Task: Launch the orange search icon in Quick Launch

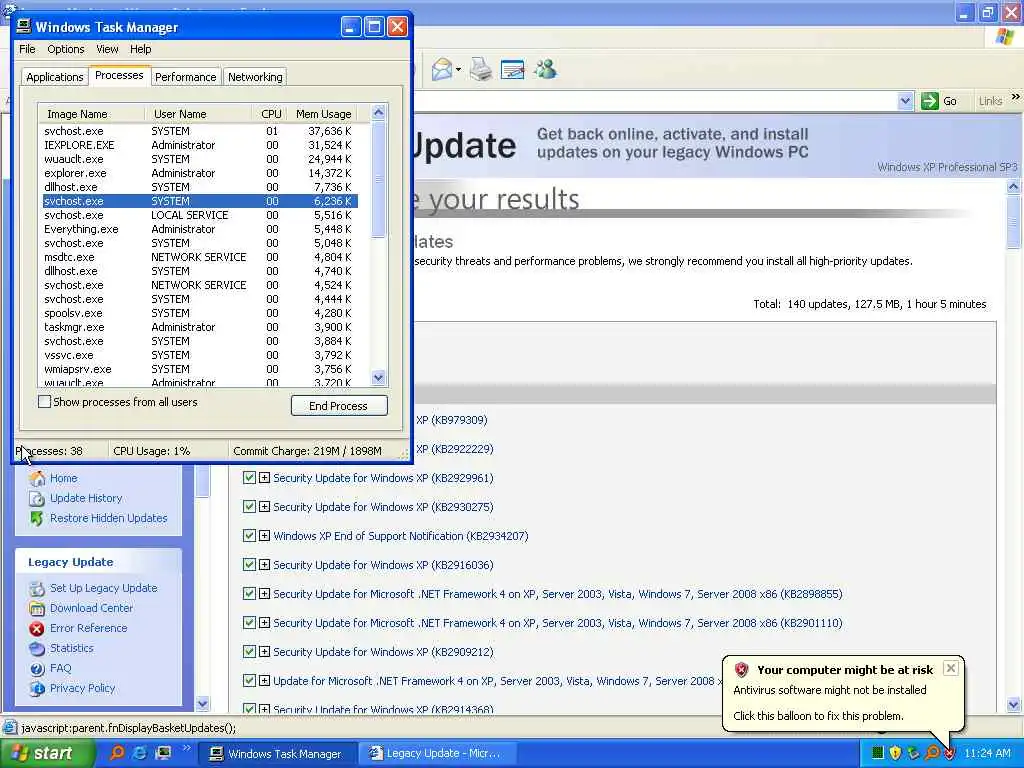Action: (x=118, y=753)
